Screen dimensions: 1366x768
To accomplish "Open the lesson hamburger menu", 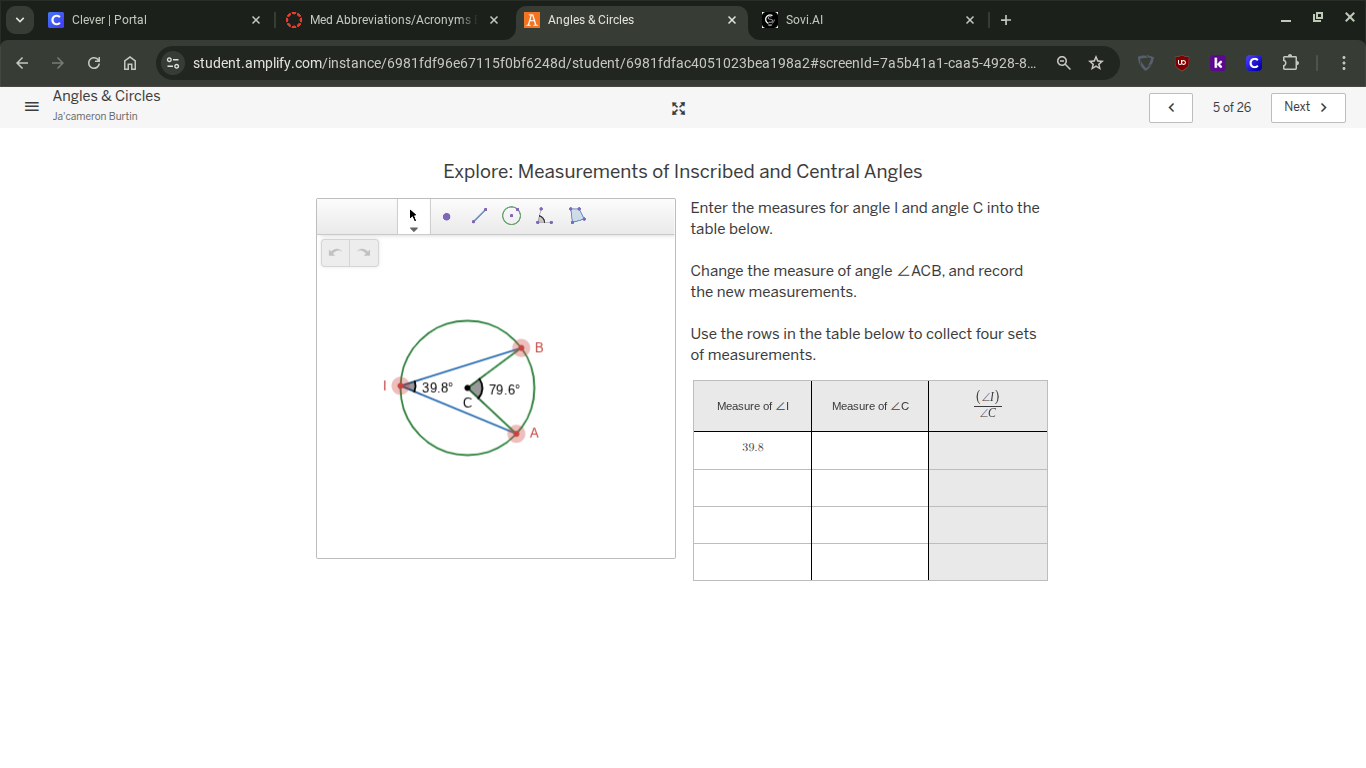I will [x=31, y=107].
